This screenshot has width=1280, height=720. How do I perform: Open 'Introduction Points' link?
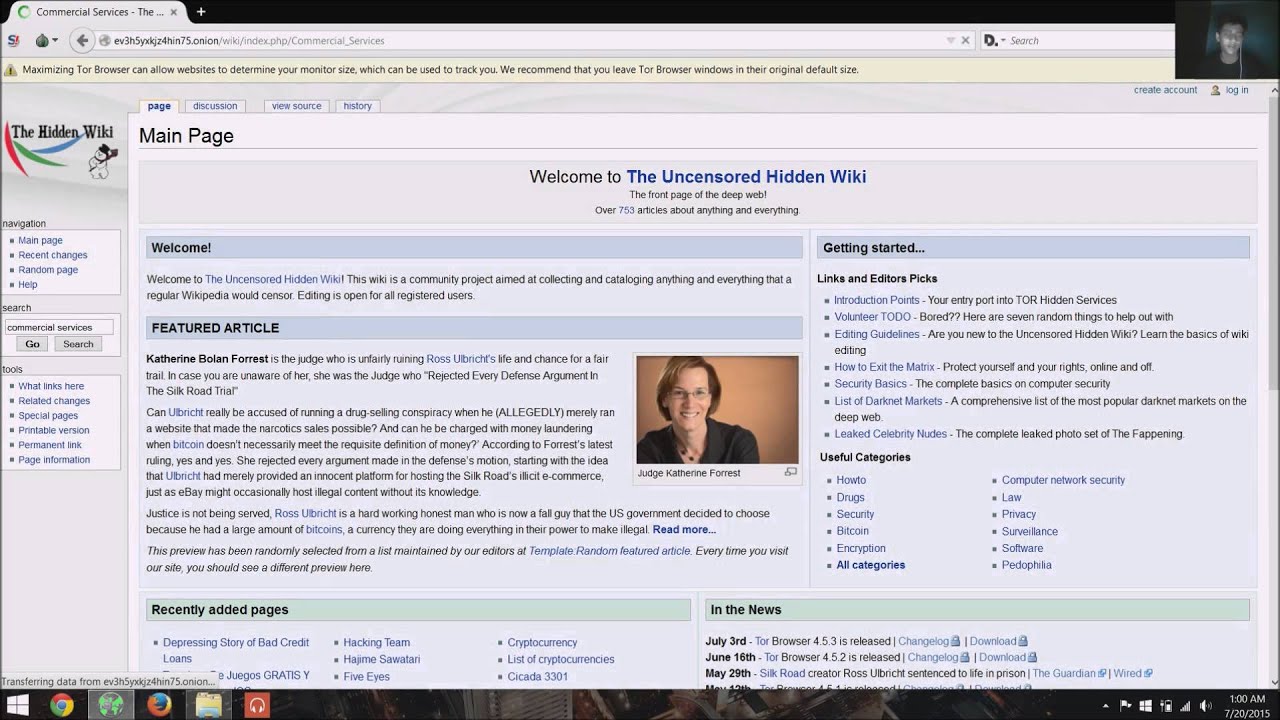pyautogui.click(x=877, y=300)
